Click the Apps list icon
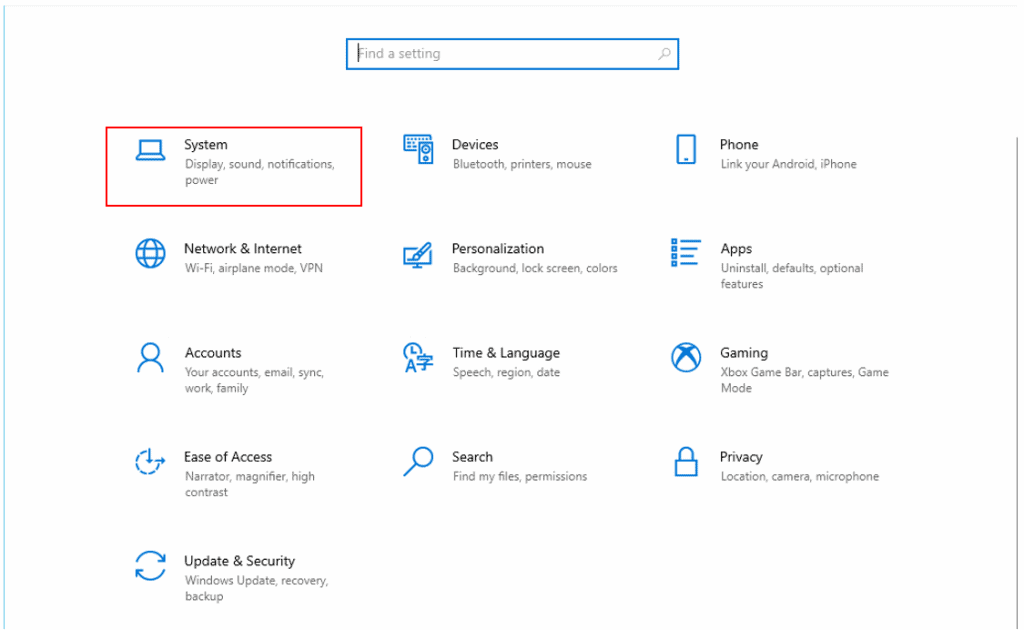 point(686,253)
